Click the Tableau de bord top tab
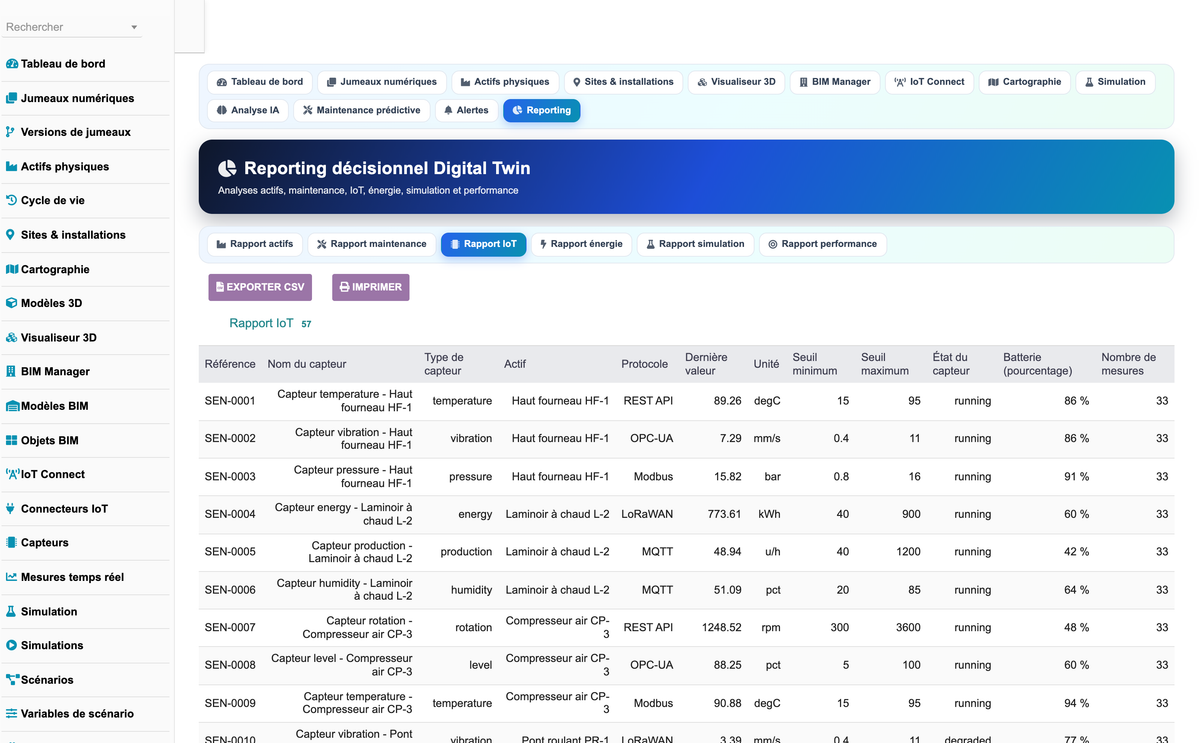The width and height of the screenshot is (1200, 743). point(260,82)
